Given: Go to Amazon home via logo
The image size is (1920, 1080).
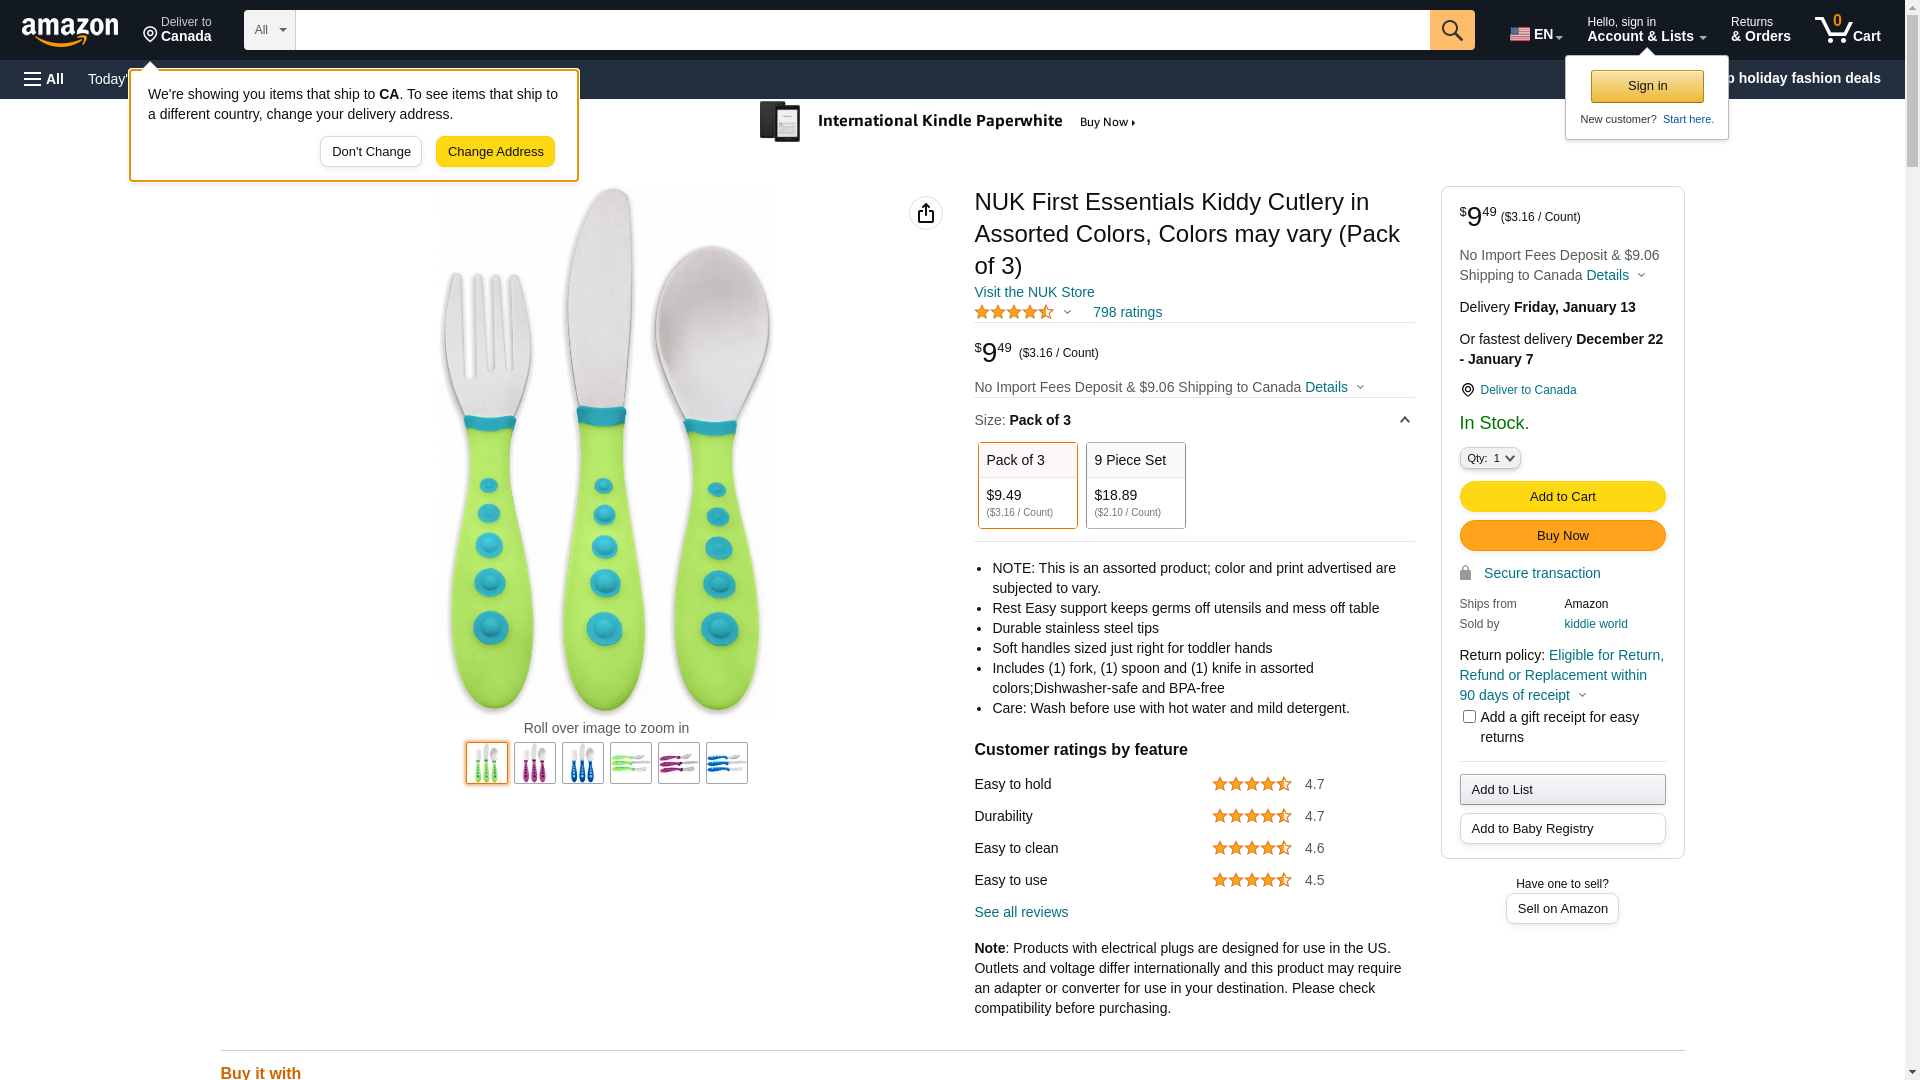Looking at the screenshot, I should coord(70,32).
